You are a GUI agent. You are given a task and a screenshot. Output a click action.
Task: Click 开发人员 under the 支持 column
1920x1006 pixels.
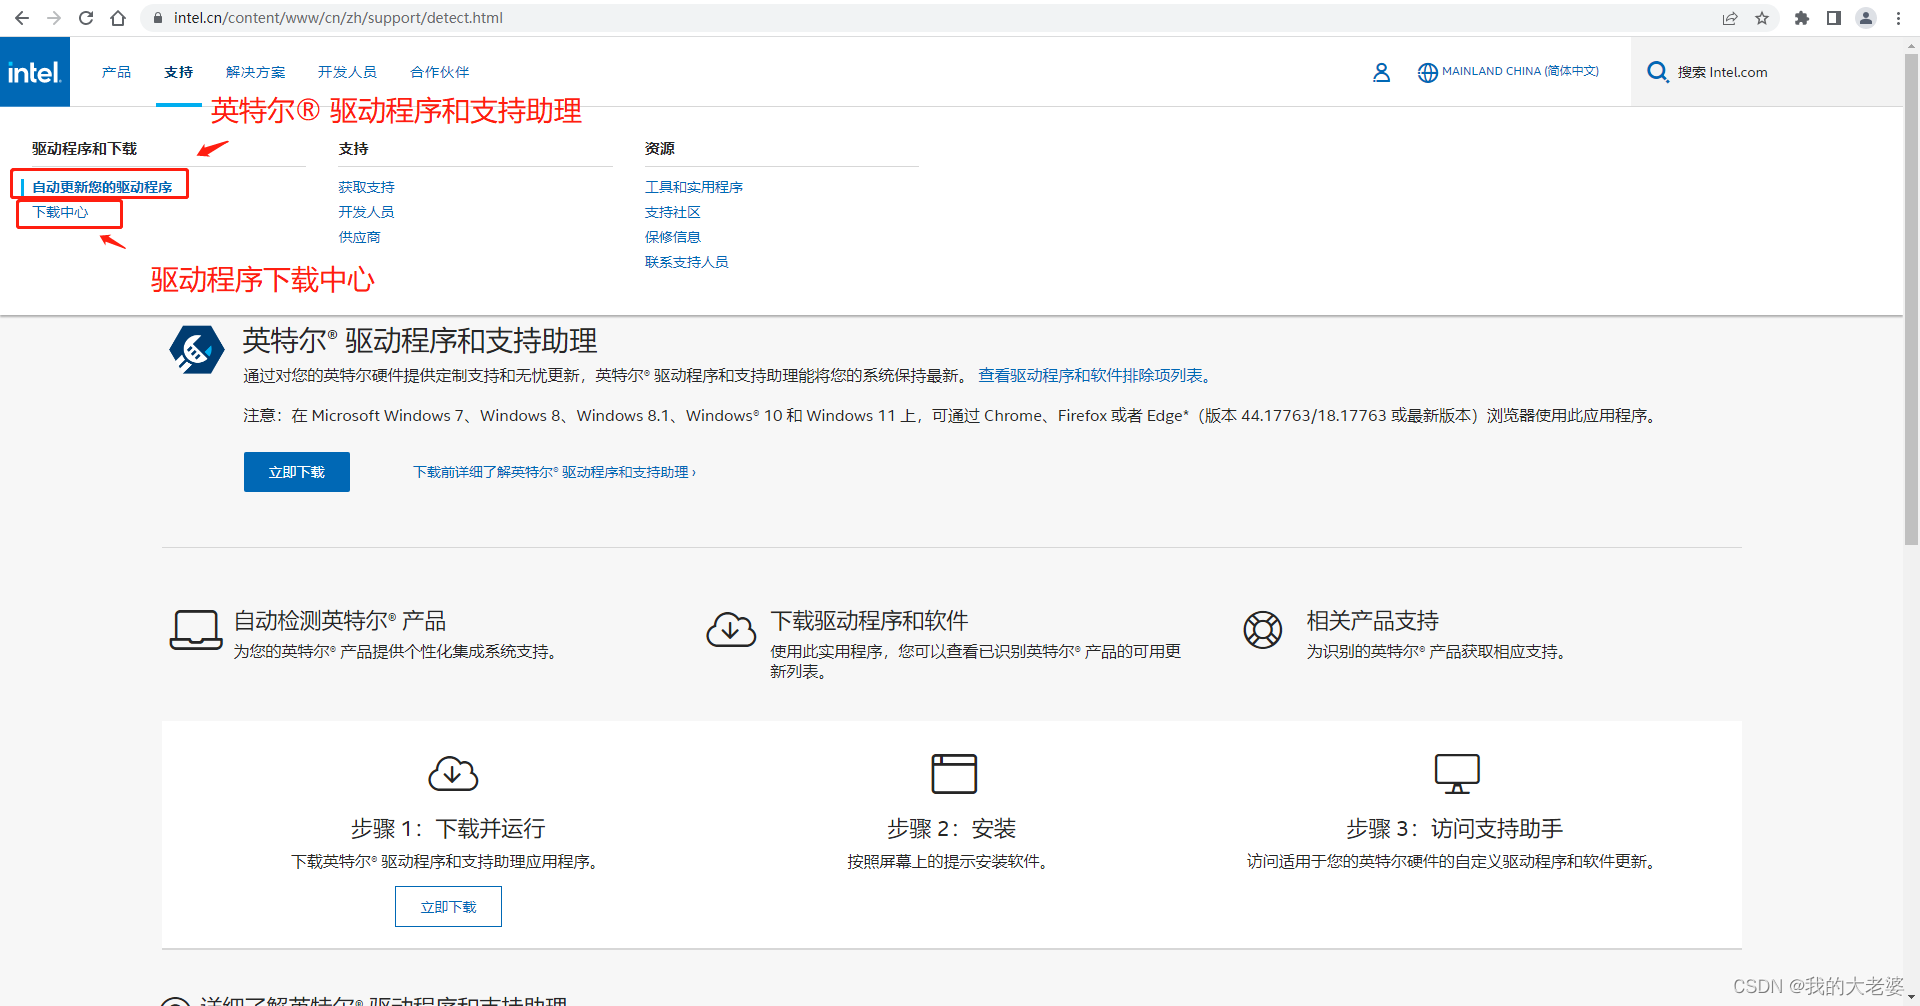[x=366, y=212]
